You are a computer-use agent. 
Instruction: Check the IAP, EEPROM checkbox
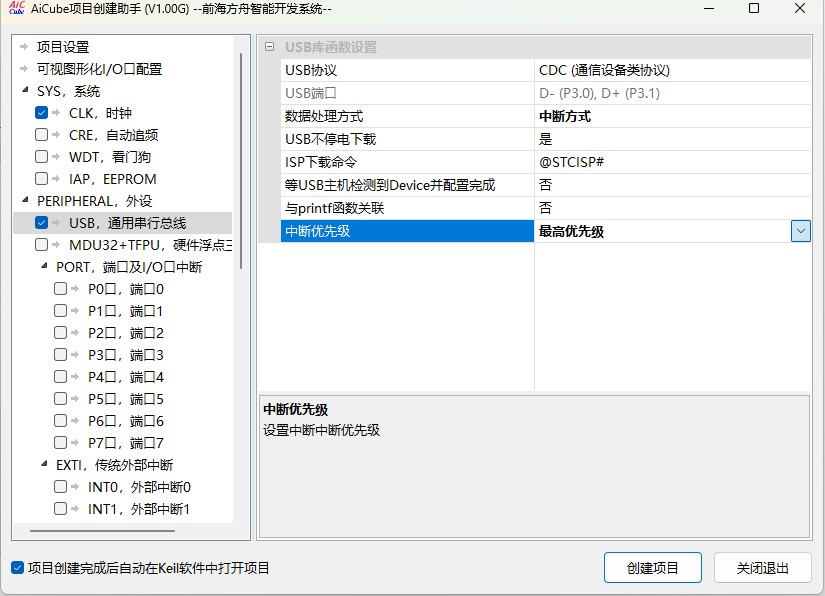pyautogui.click(x=42, y=179)
